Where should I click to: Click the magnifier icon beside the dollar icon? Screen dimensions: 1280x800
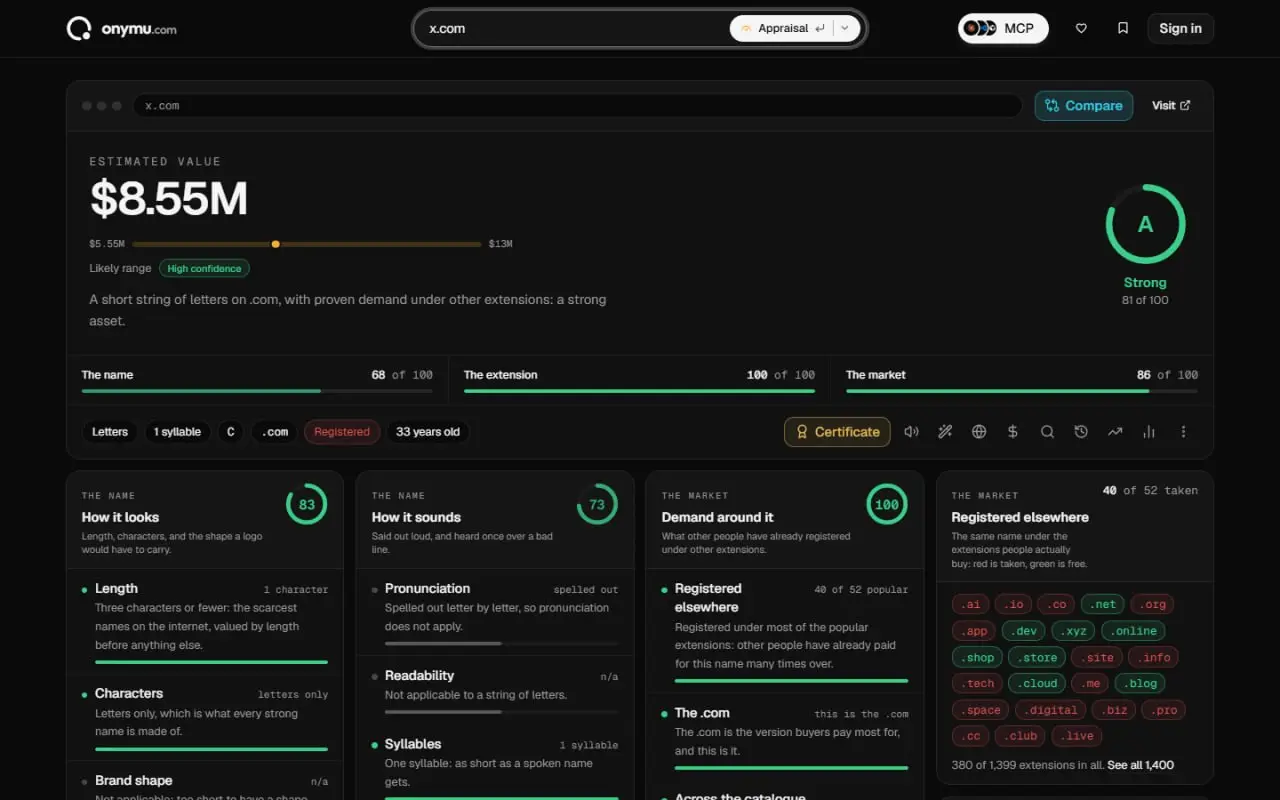[x=1047, y=432]
